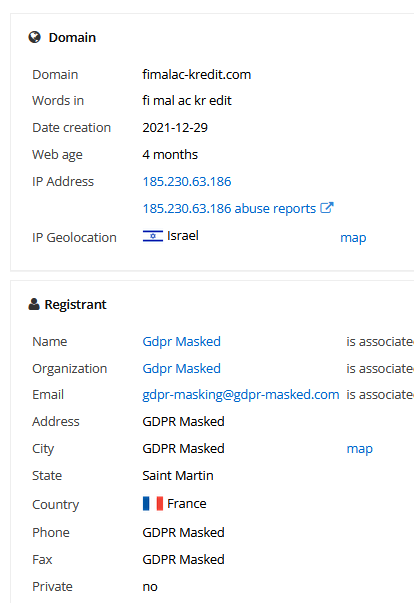414x603 pixels.
Task: Open the 185.230.63.186 abuse reports link
Action: tap(229, 208)
